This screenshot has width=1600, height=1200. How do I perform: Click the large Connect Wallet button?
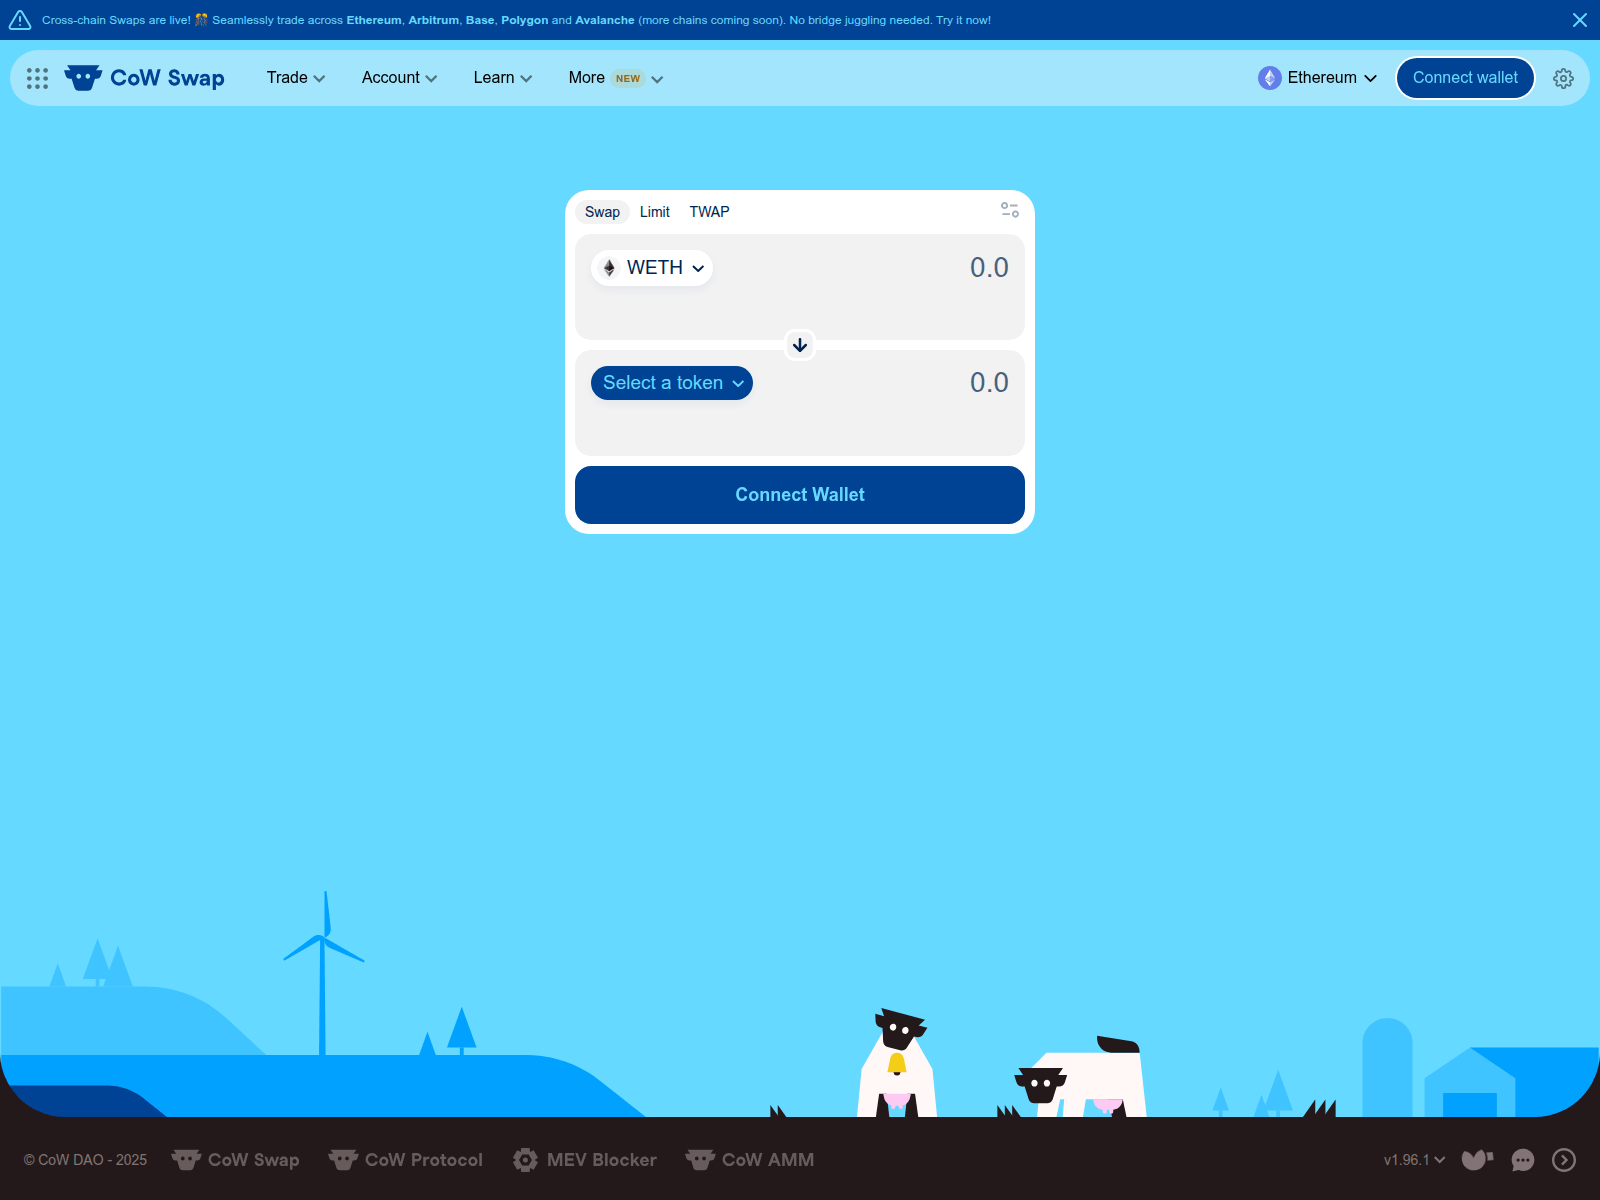800,495
